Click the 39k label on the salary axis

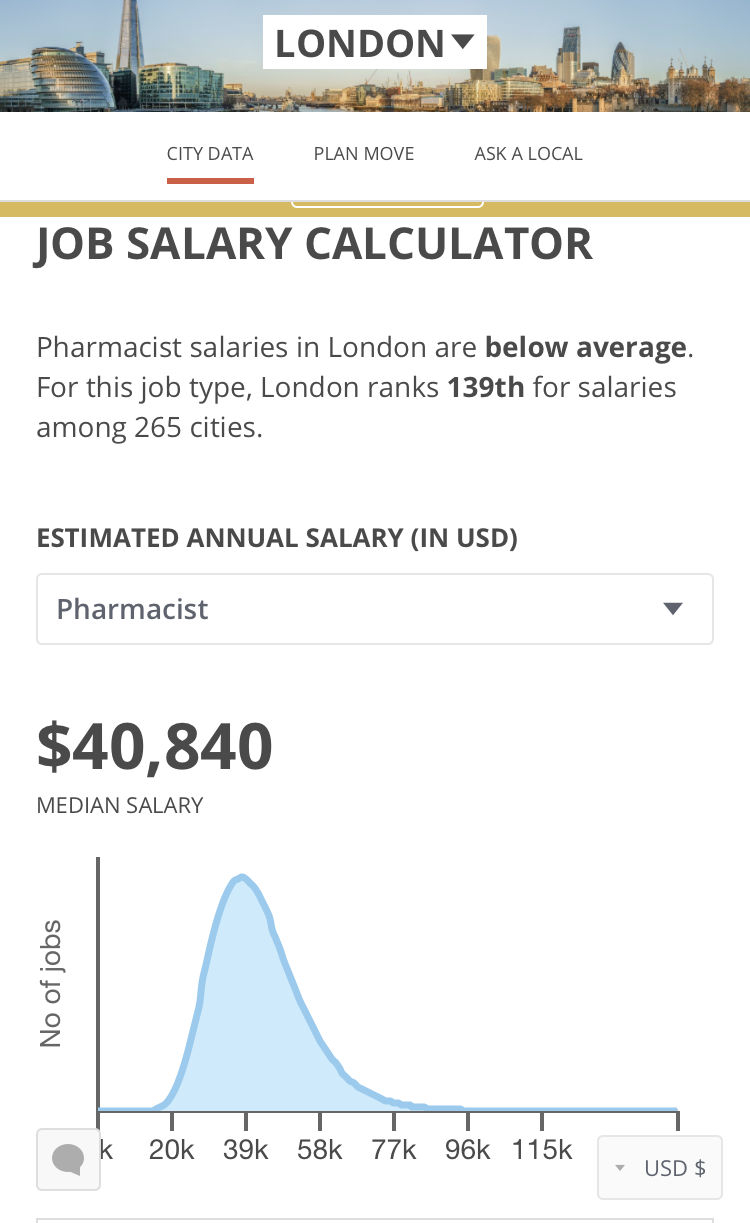pos(246,1151)
